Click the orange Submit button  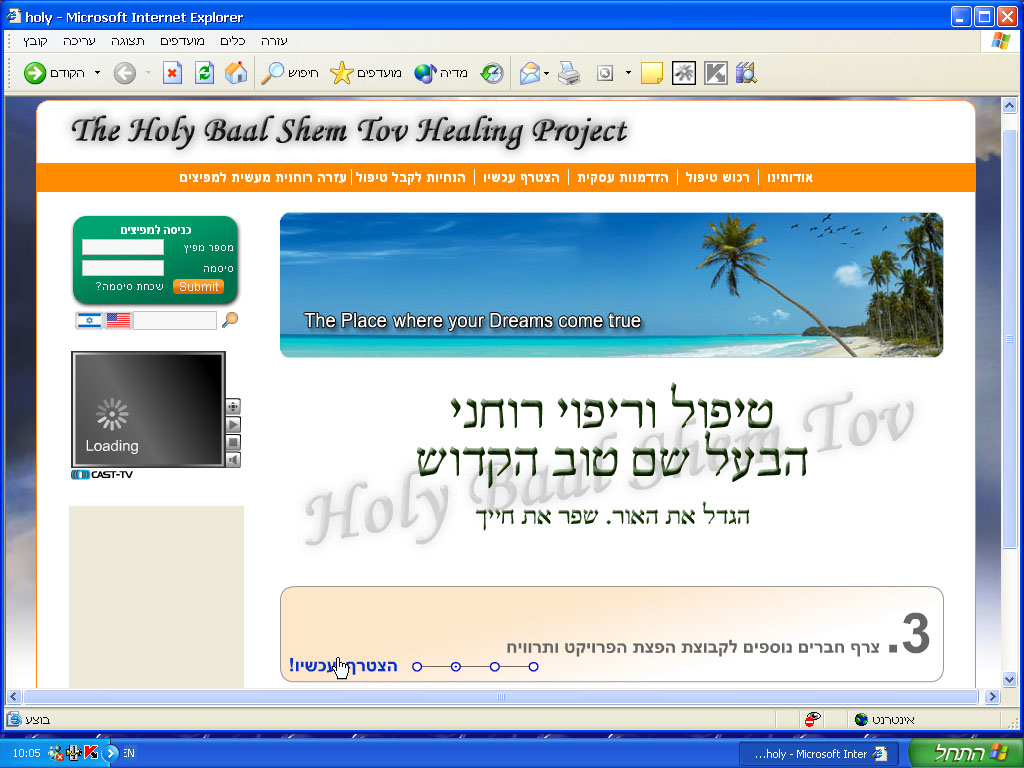(x=199, y=286)
